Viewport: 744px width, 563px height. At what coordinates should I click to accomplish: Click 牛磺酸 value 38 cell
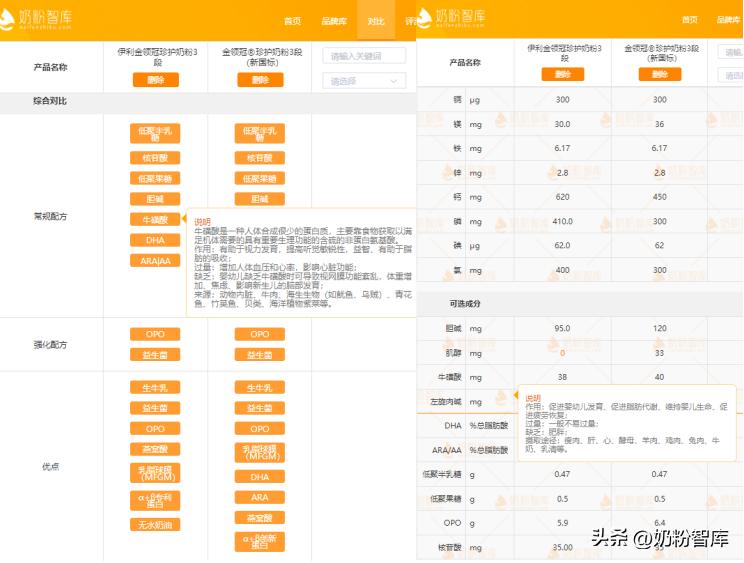(x=563, y=377)
